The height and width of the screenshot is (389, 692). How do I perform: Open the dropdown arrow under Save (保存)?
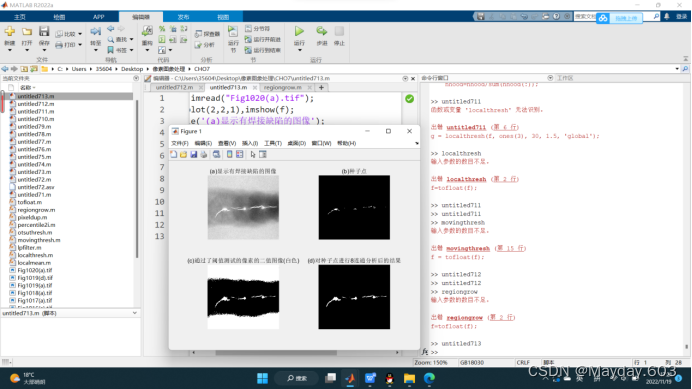[x=44, y=50]
